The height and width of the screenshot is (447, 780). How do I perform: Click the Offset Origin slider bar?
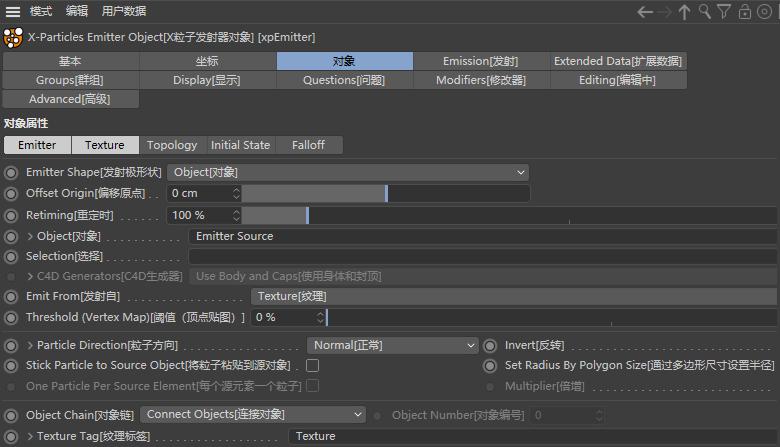tap(386, 193)
